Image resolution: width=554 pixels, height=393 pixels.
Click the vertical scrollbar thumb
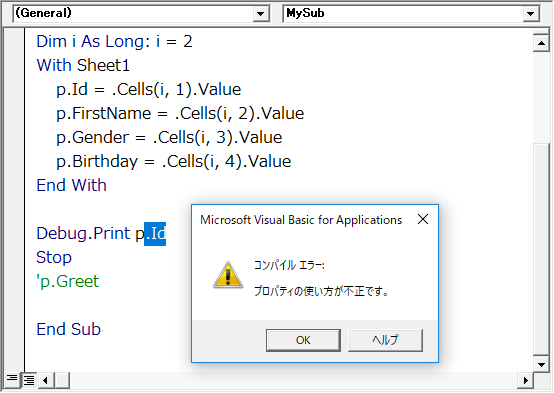(x=541, y=248)
